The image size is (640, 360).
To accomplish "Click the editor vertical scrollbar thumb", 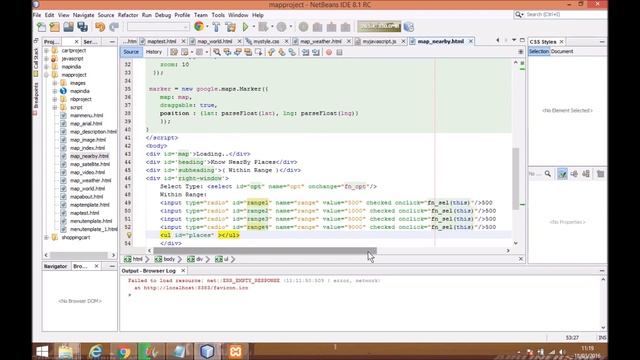I will (x=516, y=178).
